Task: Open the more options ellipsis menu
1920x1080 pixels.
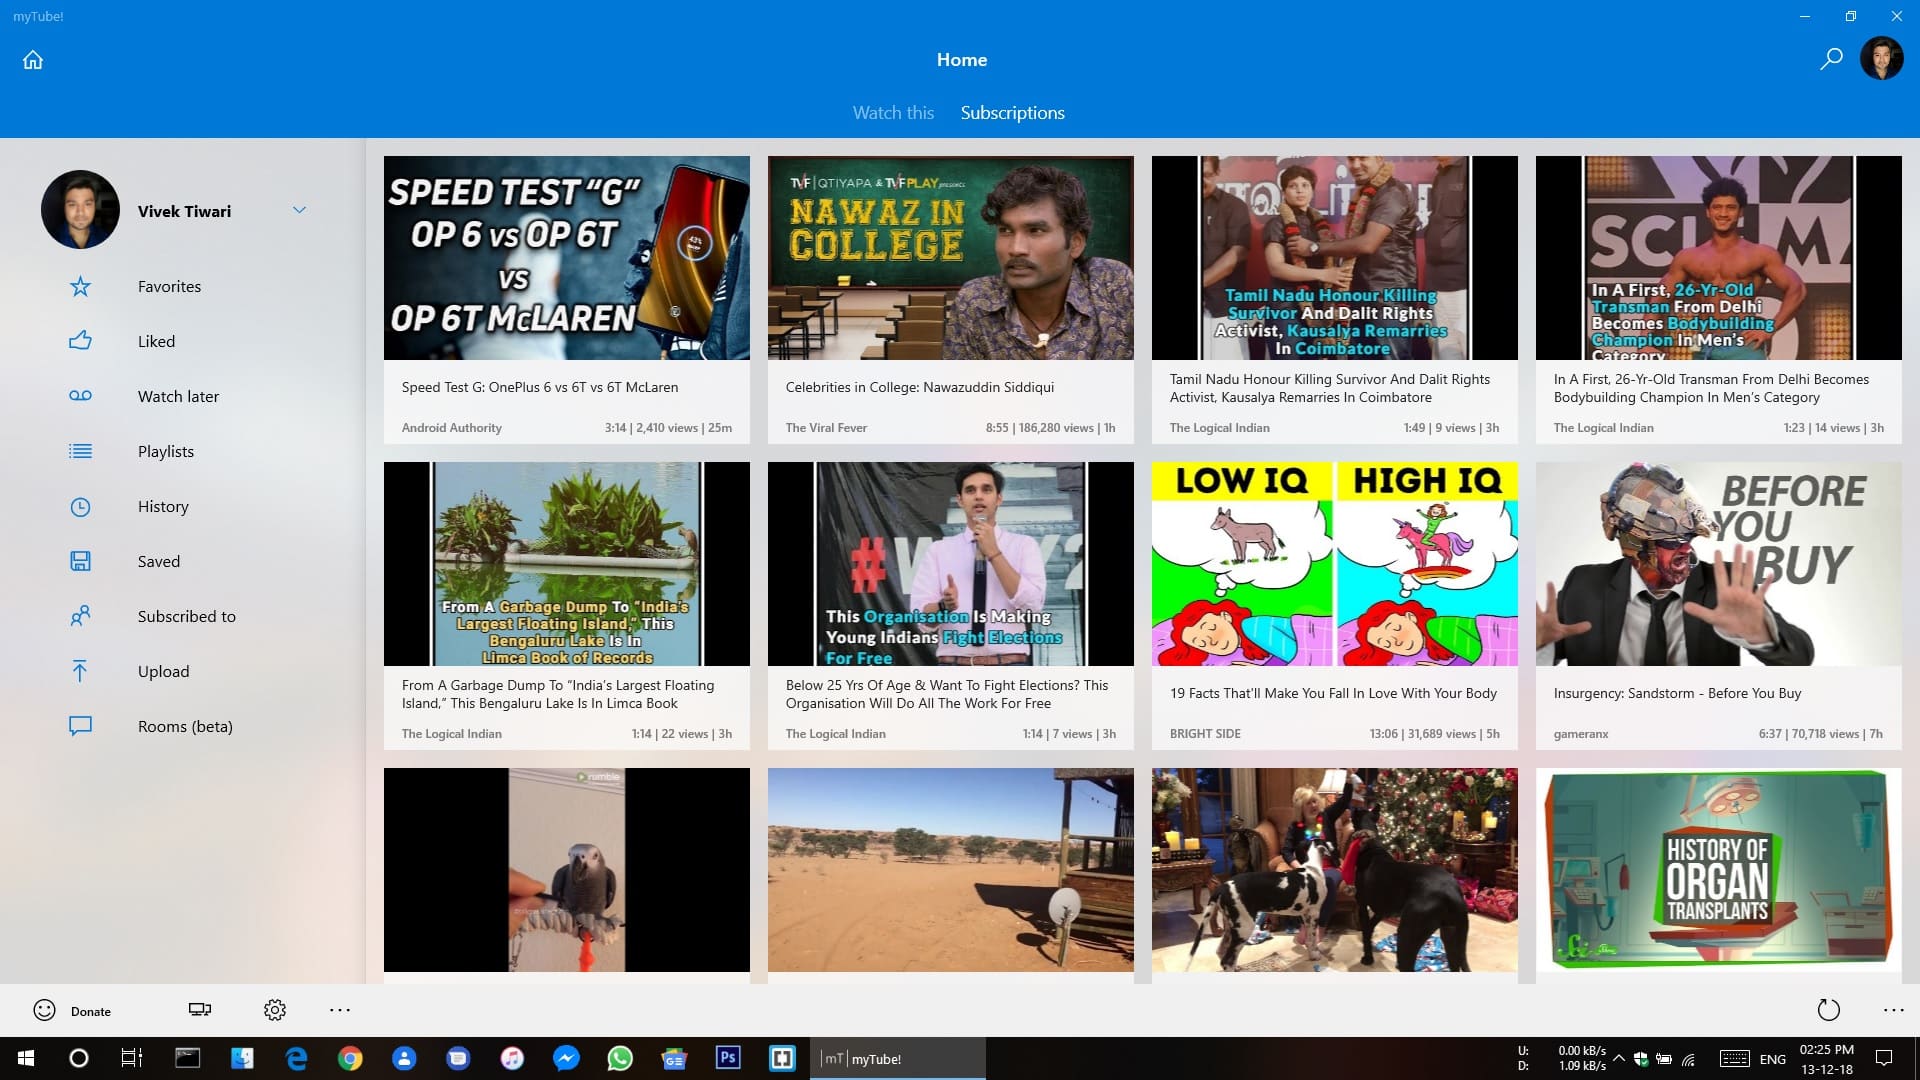Action: (340, 1010)
